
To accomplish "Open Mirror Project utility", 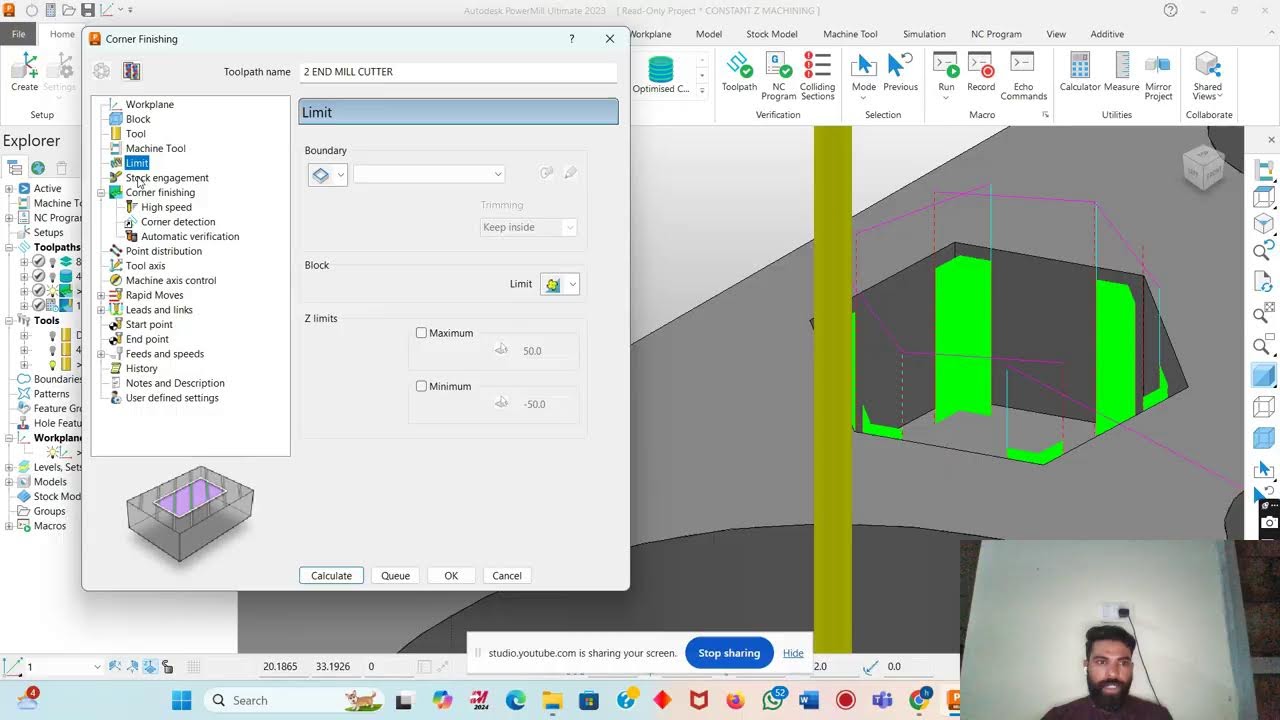I will 1158,76.
